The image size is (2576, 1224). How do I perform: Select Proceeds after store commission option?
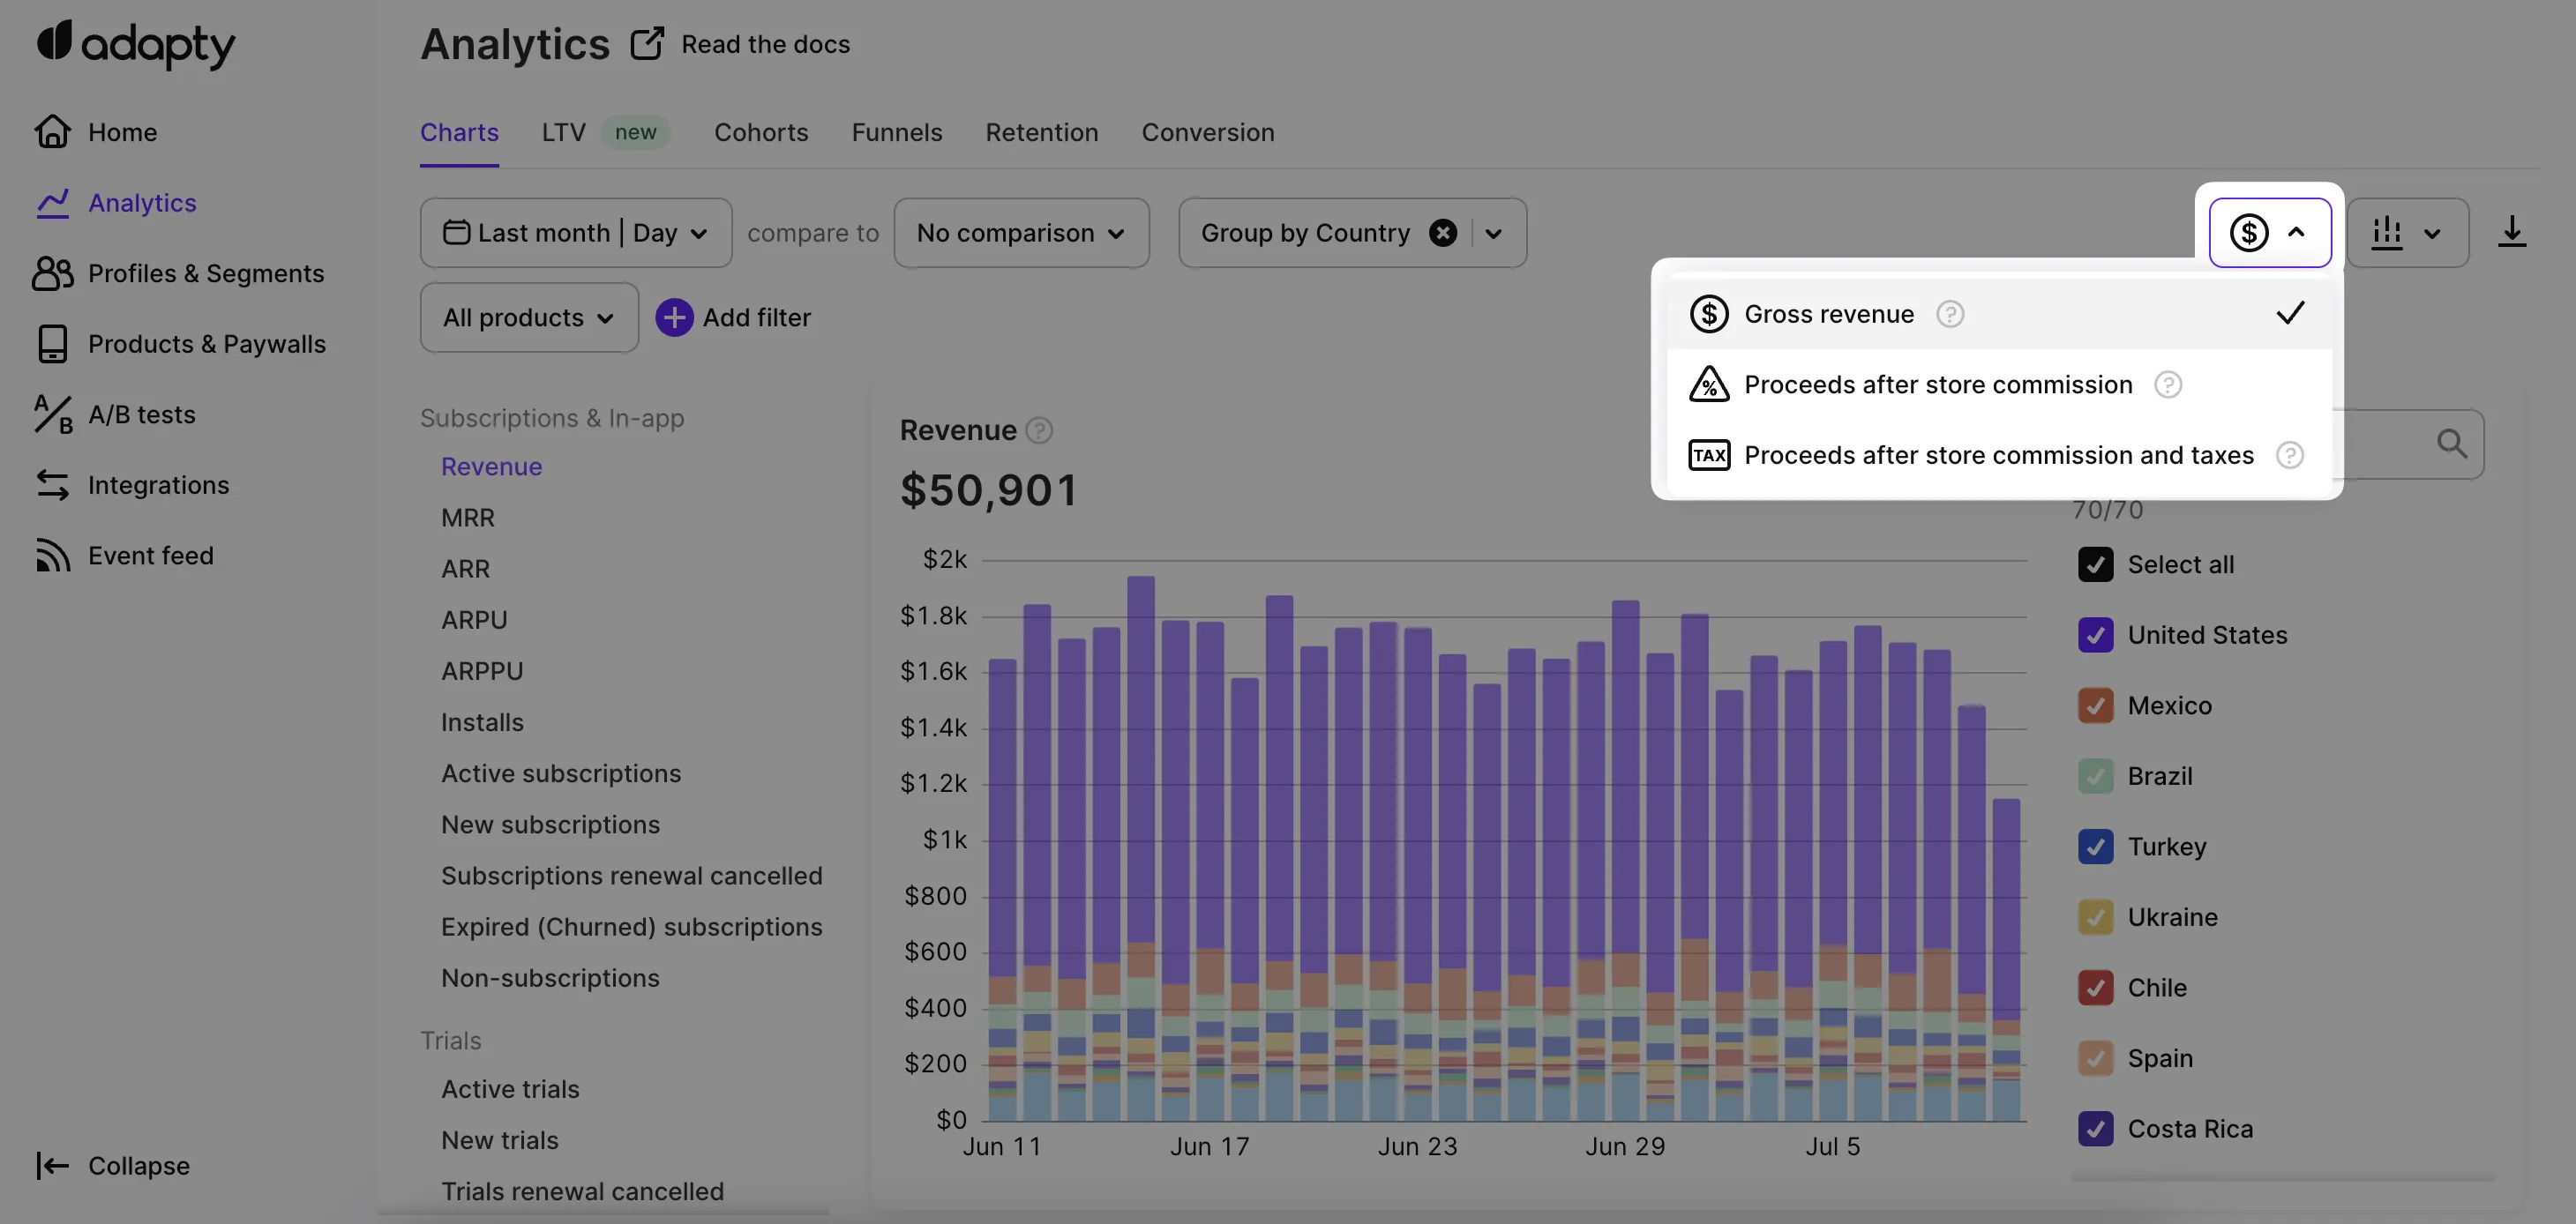[1937, 385]
